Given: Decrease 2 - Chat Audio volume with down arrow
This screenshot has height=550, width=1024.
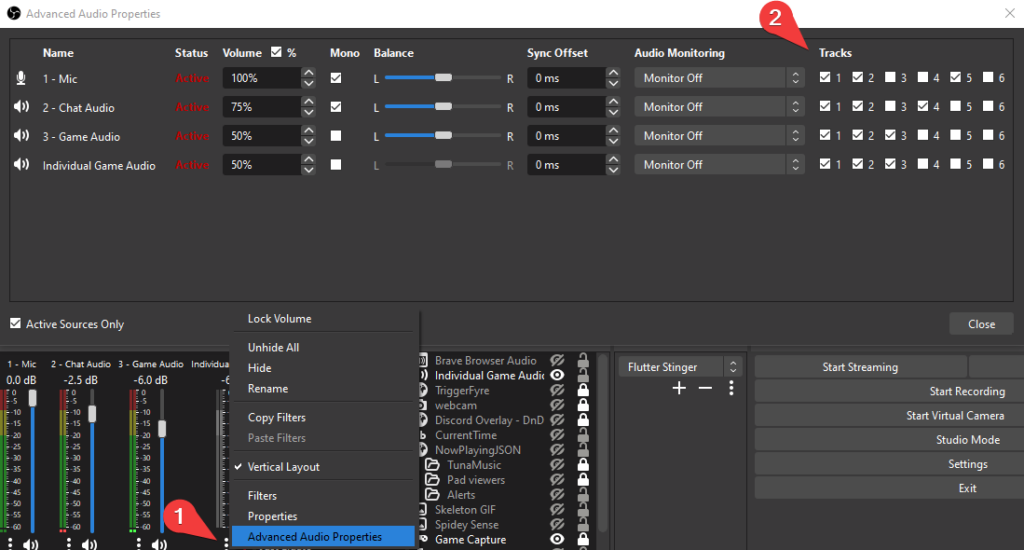Looking at the screenshot, I should coord(308,112).
